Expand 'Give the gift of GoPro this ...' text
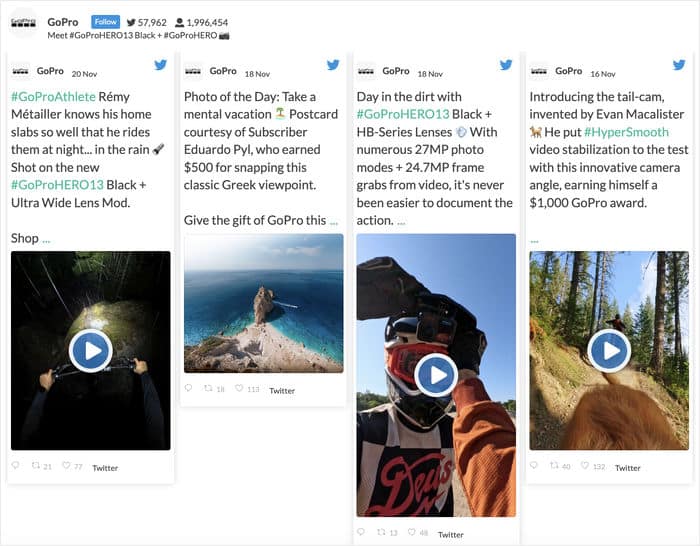This screenshot has width=700, height=546. click(x=334, y=222)
